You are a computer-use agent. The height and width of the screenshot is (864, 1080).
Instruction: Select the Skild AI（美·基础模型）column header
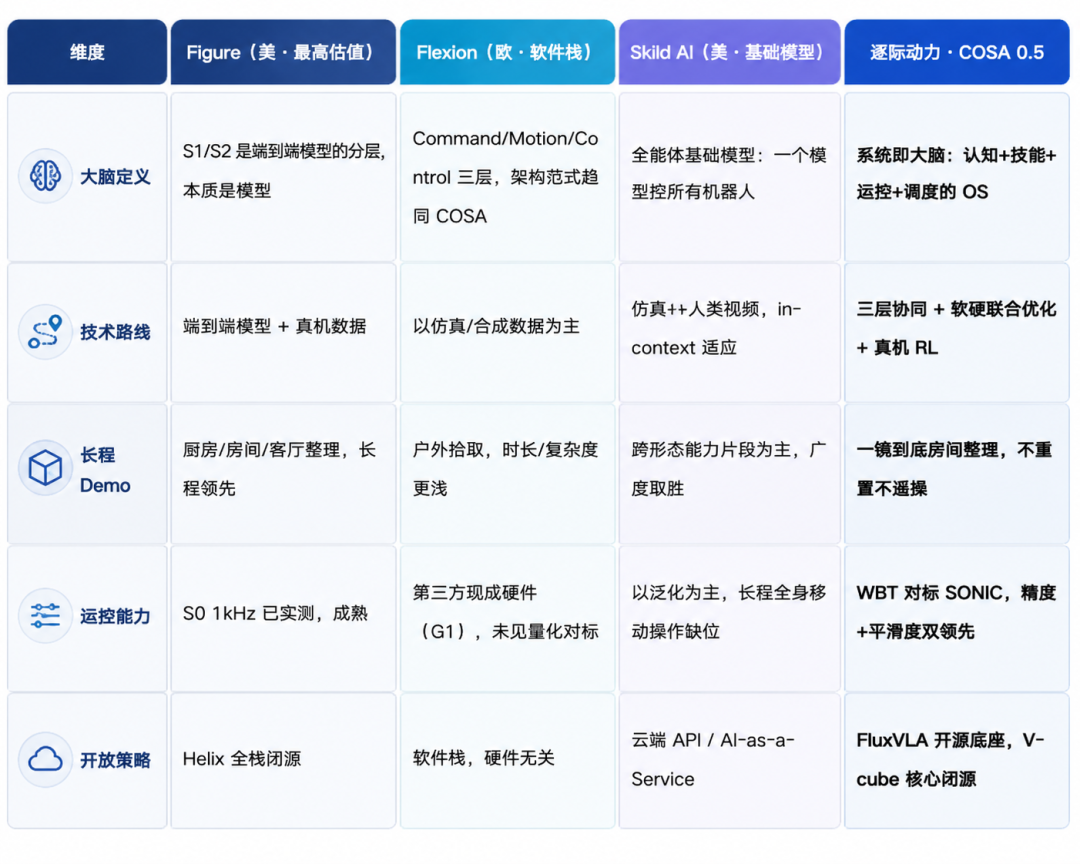729,52
